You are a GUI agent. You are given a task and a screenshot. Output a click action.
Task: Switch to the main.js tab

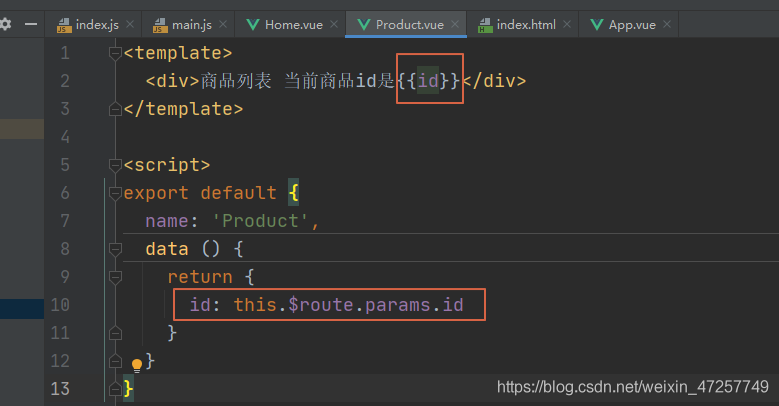[x=188, y=24]
